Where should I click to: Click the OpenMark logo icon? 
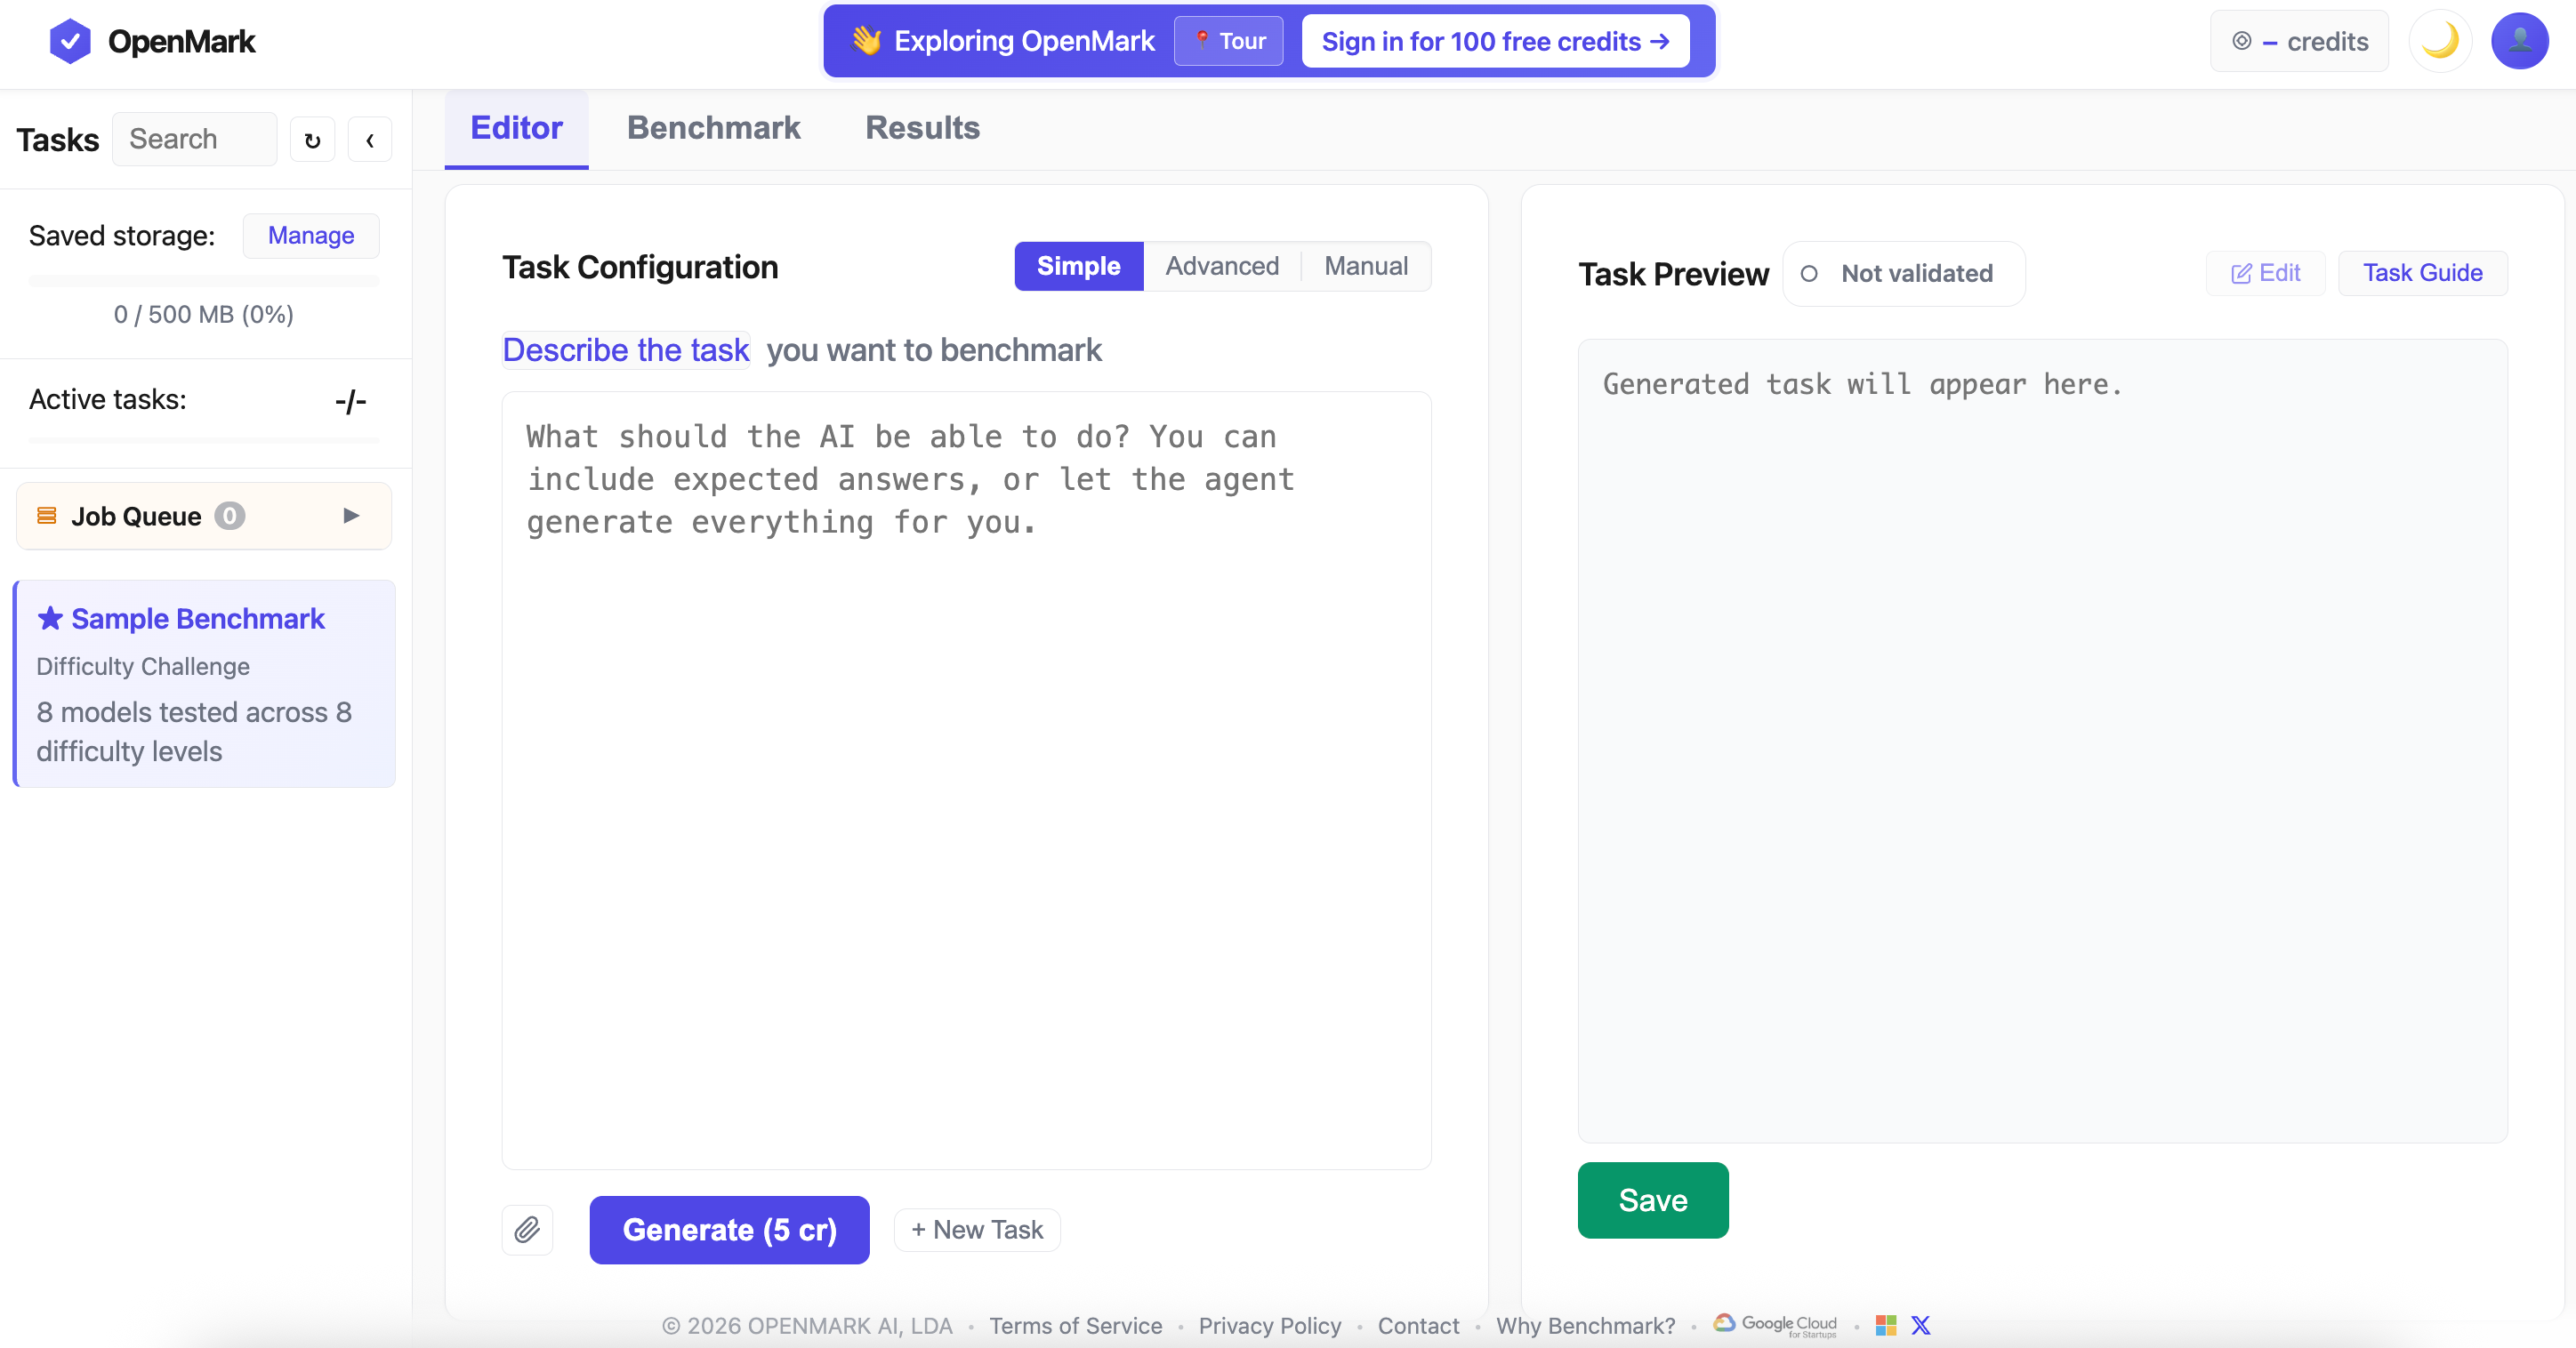[x=70, y=41]
